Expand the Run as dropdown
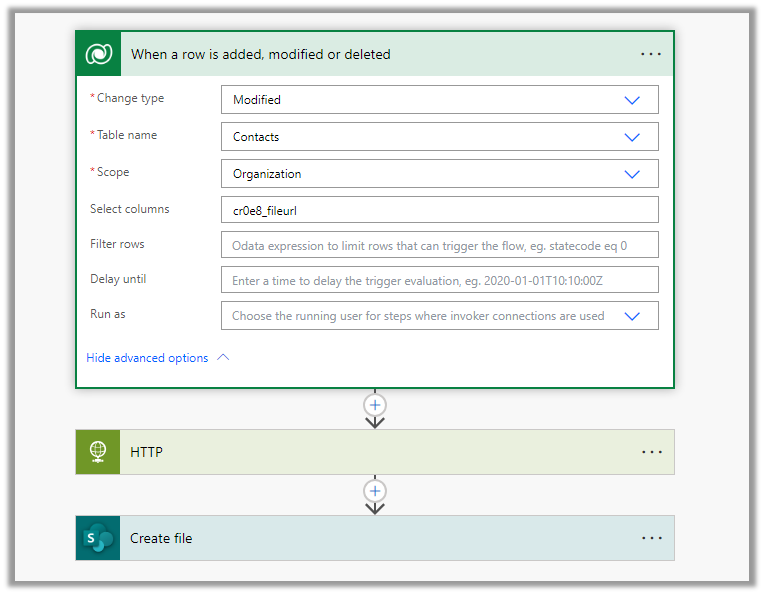The height and width of the screenshot is (594, 764). click(x=631, y=316)
